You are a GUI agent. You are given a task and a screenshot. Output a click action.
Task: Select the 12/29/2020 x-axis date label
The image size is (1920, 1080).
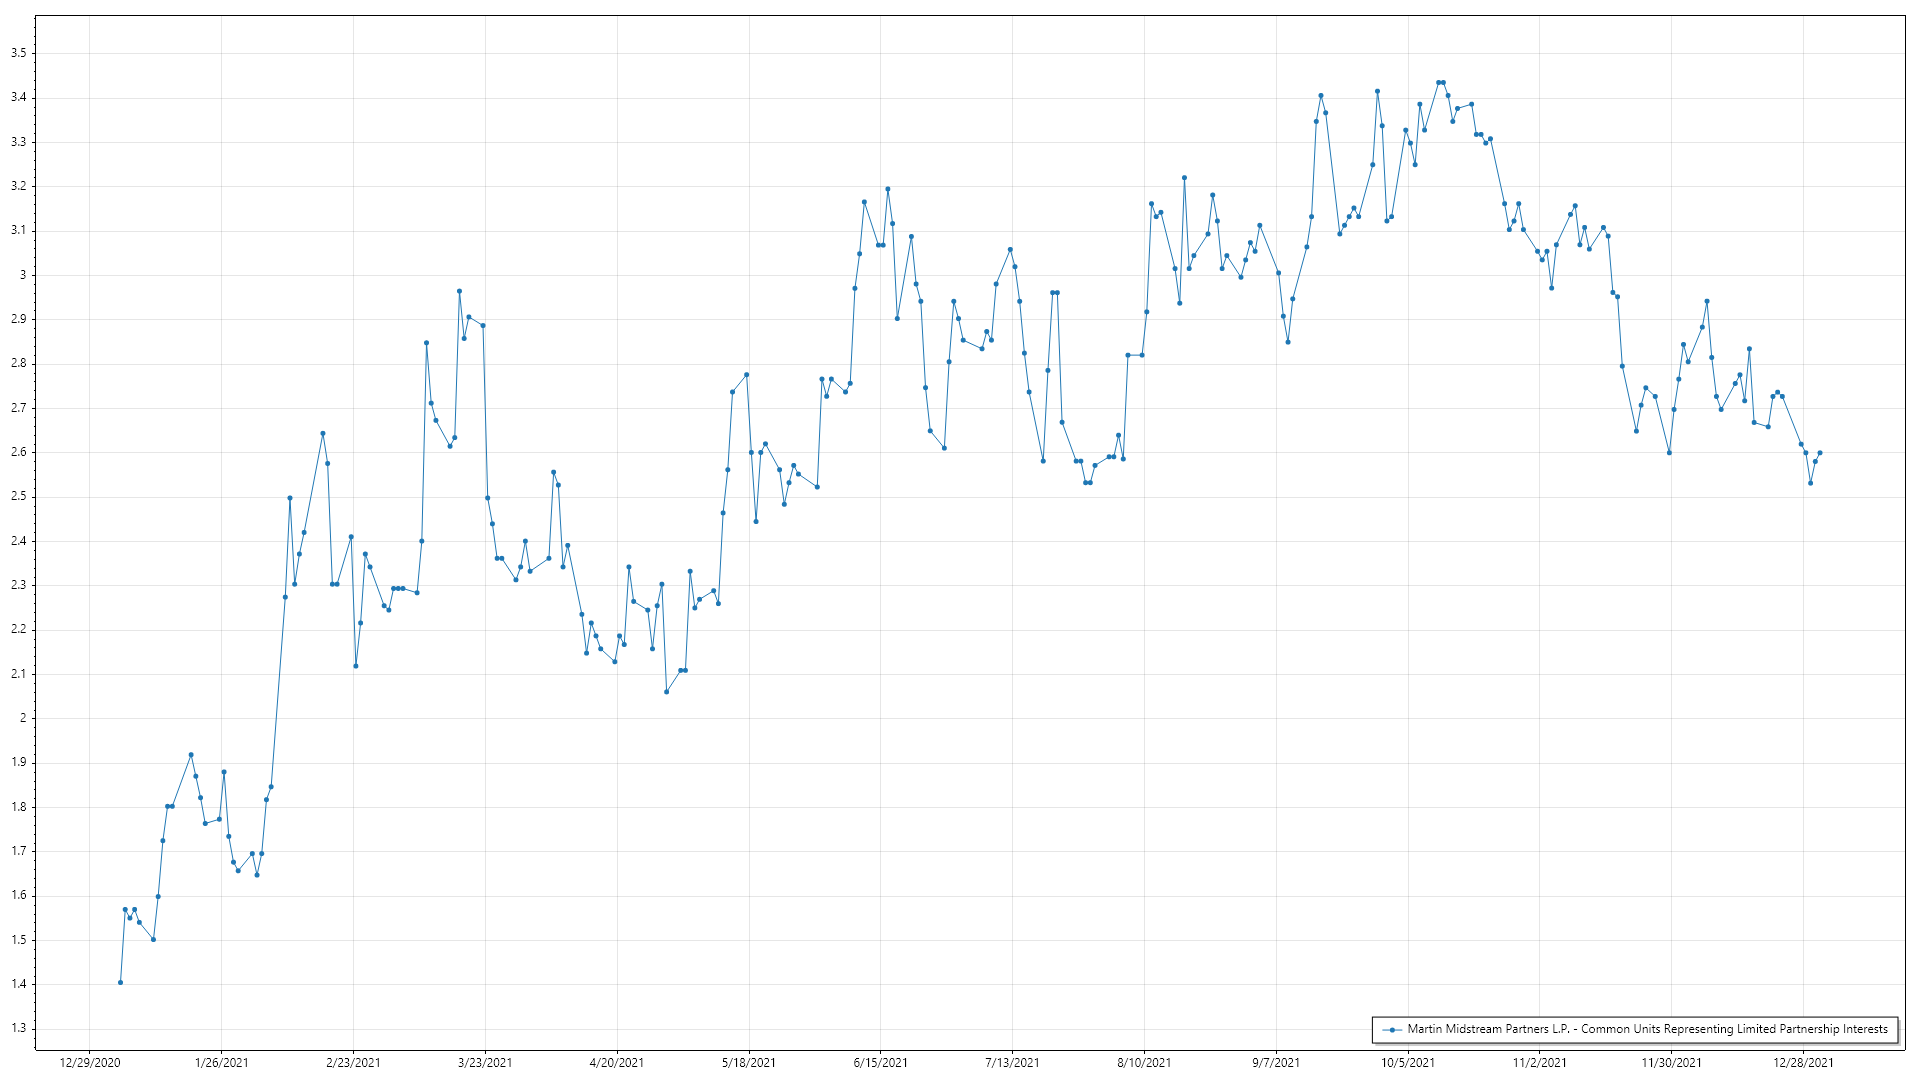click(90, 1062)
